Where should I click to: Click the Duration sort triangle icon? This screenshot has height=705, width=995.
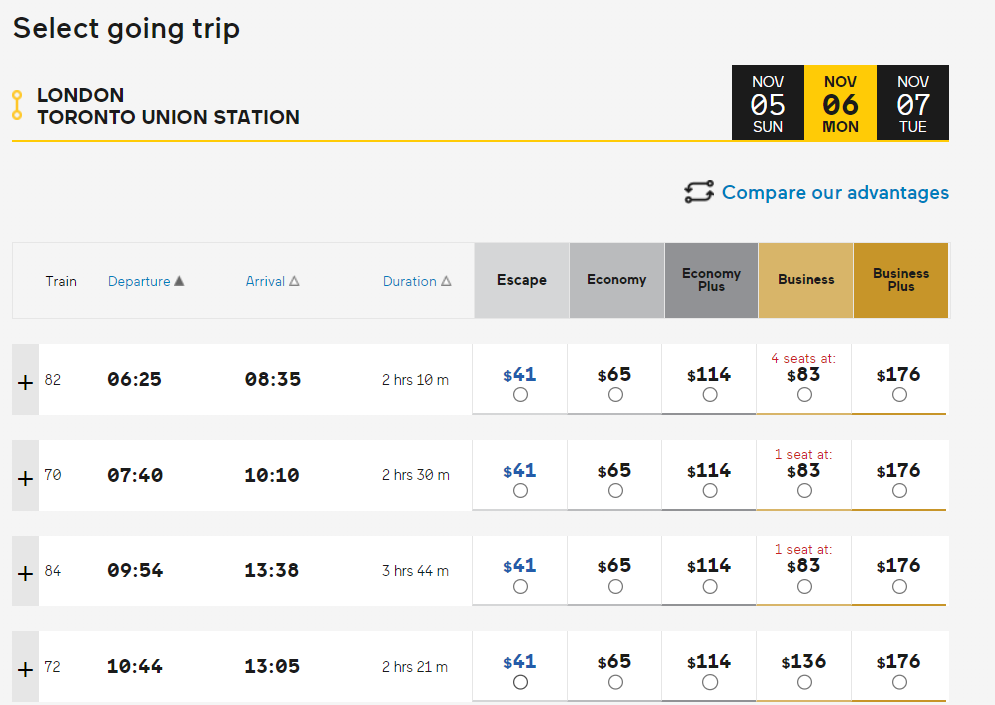446,281
